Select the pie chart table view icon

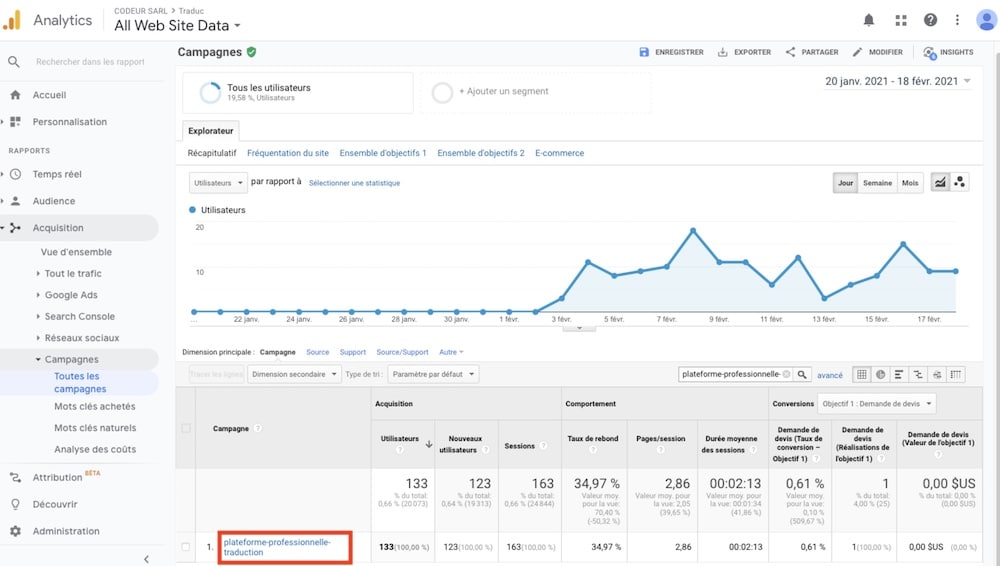[x=880, y=374]
